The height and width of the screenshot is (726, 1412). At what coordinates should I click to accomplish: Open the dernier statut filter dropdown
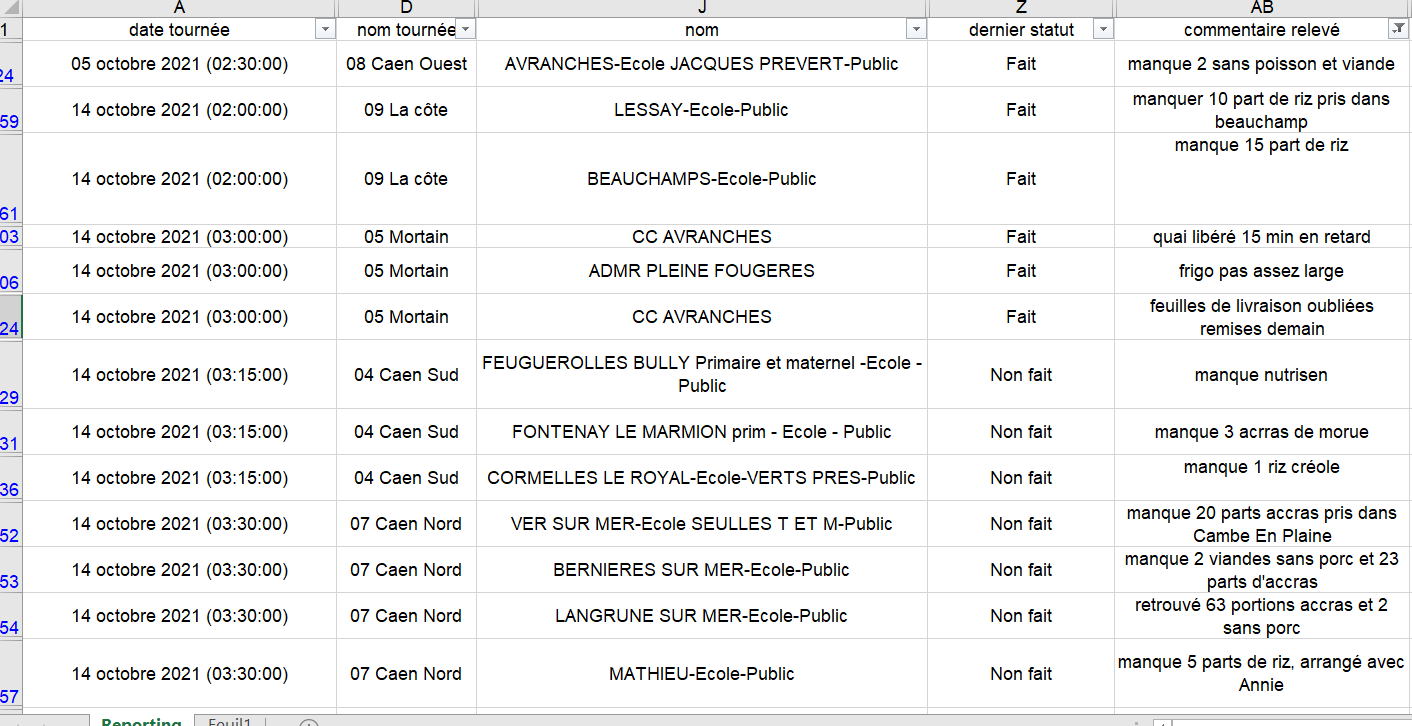[x=1103, y=30]
